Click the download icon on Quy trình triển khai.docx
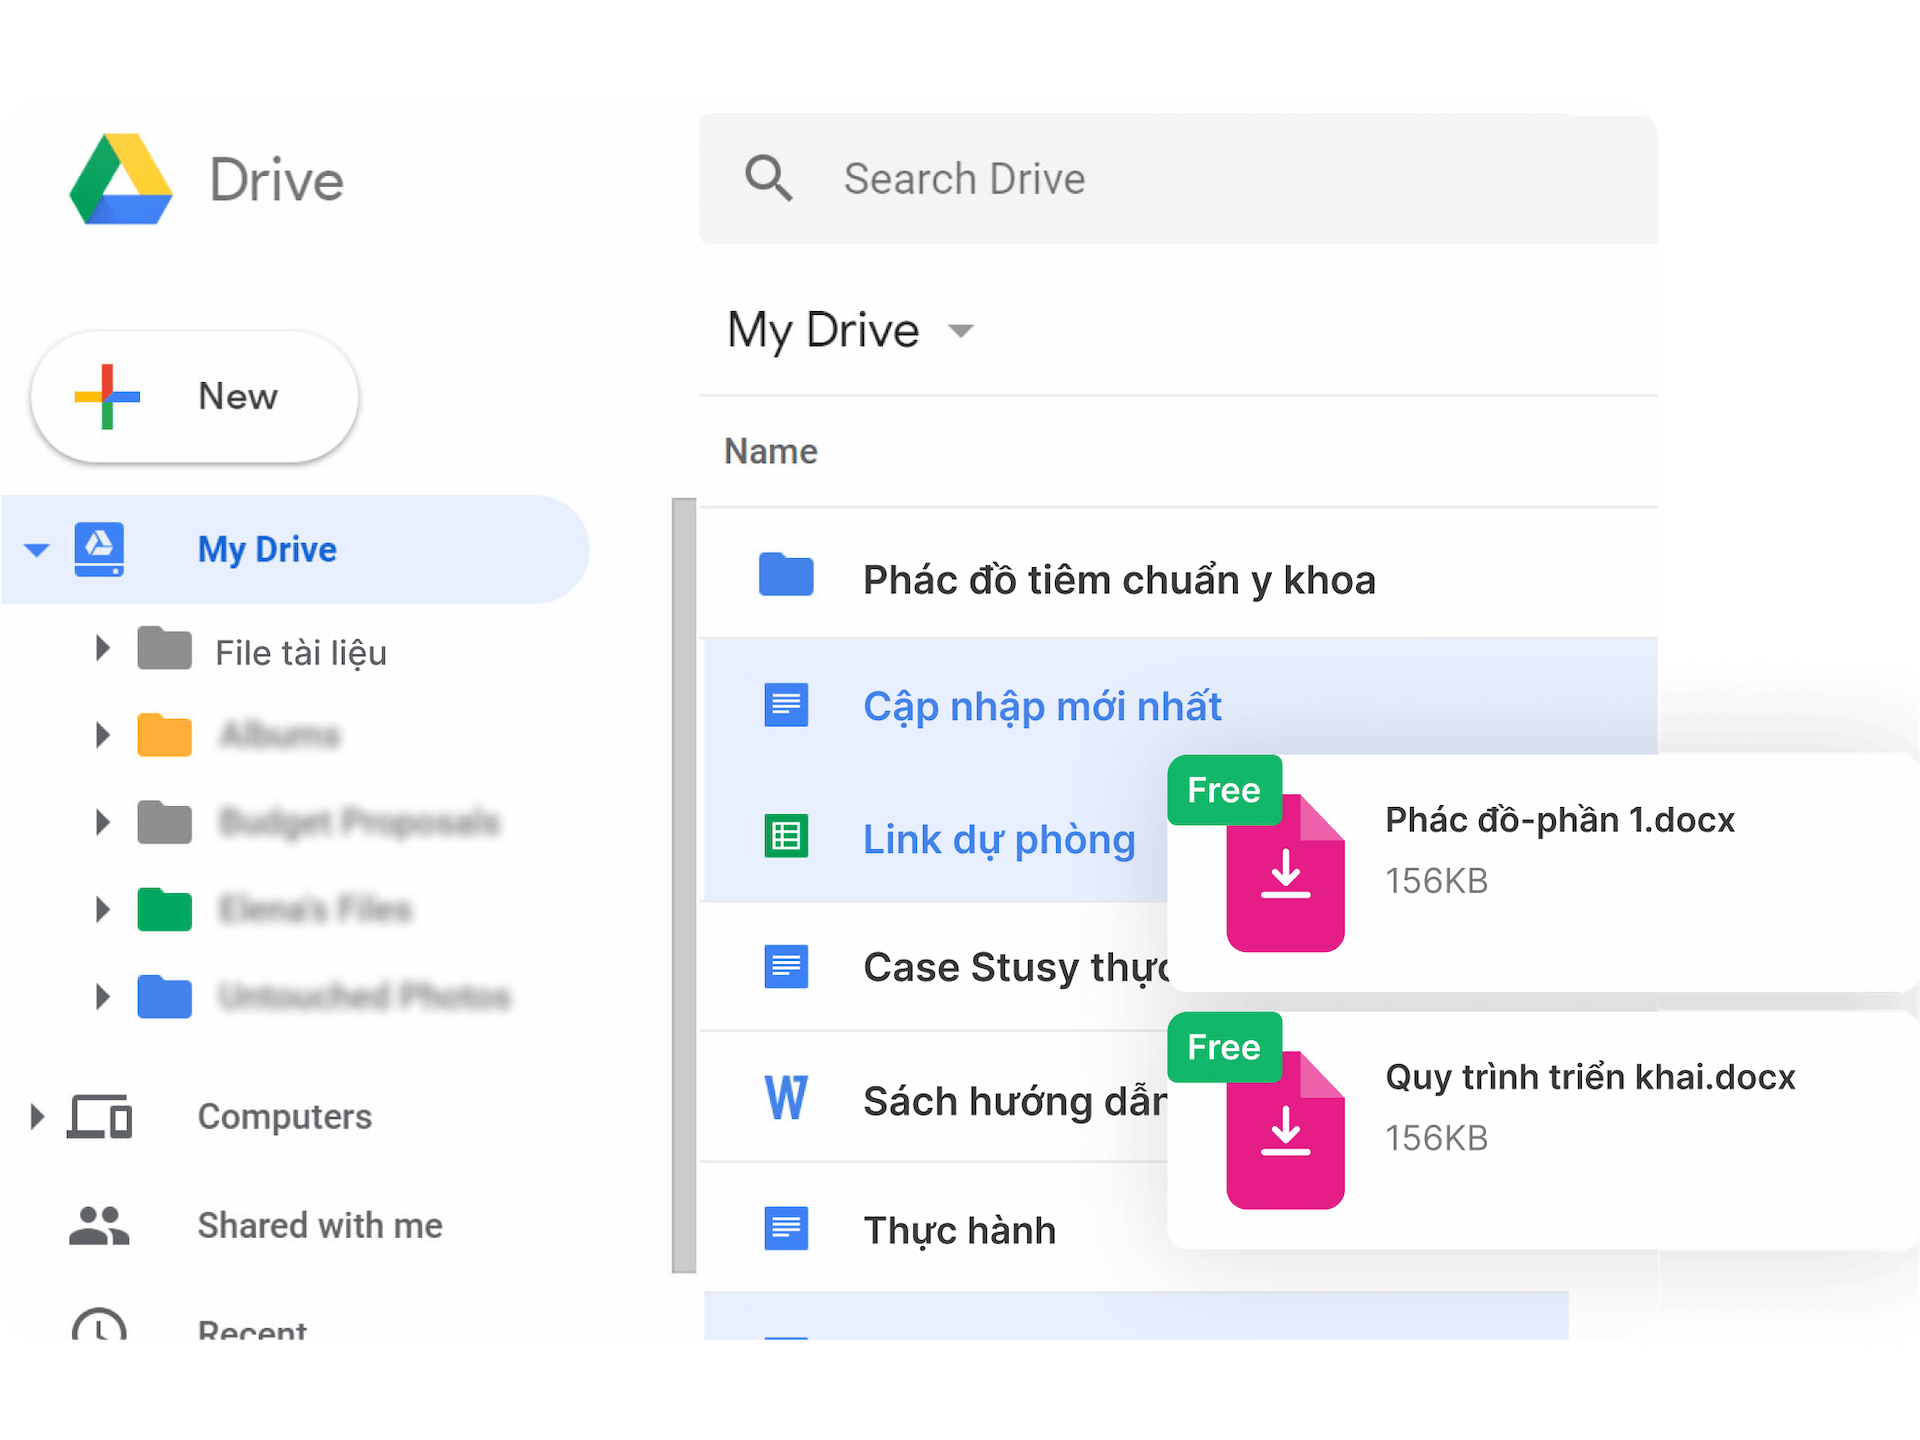 (1286, 1130)
